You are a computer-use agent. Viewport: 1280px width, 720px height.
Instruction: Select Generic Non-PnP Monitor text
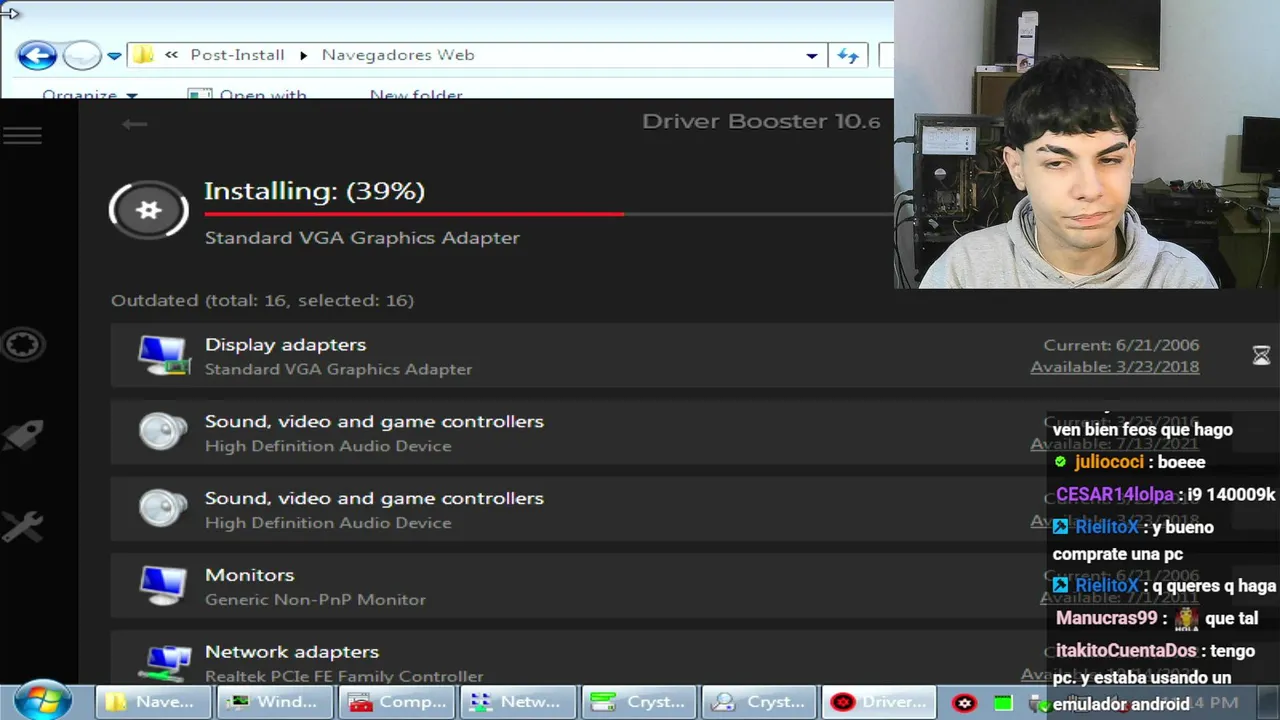coord(315,600)
